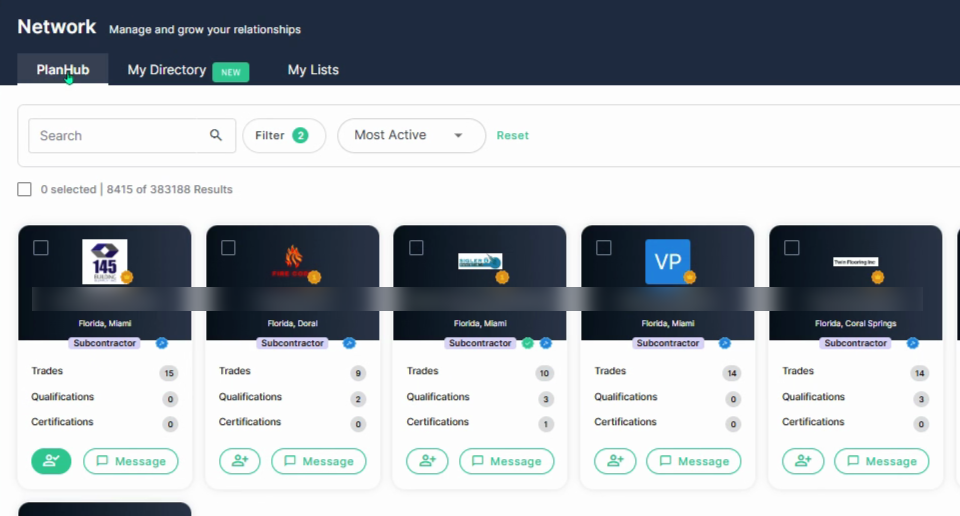Select the 145 Building card checkbox
The image size is (960, 516).
pyautogui.click(x=41, y=248)
